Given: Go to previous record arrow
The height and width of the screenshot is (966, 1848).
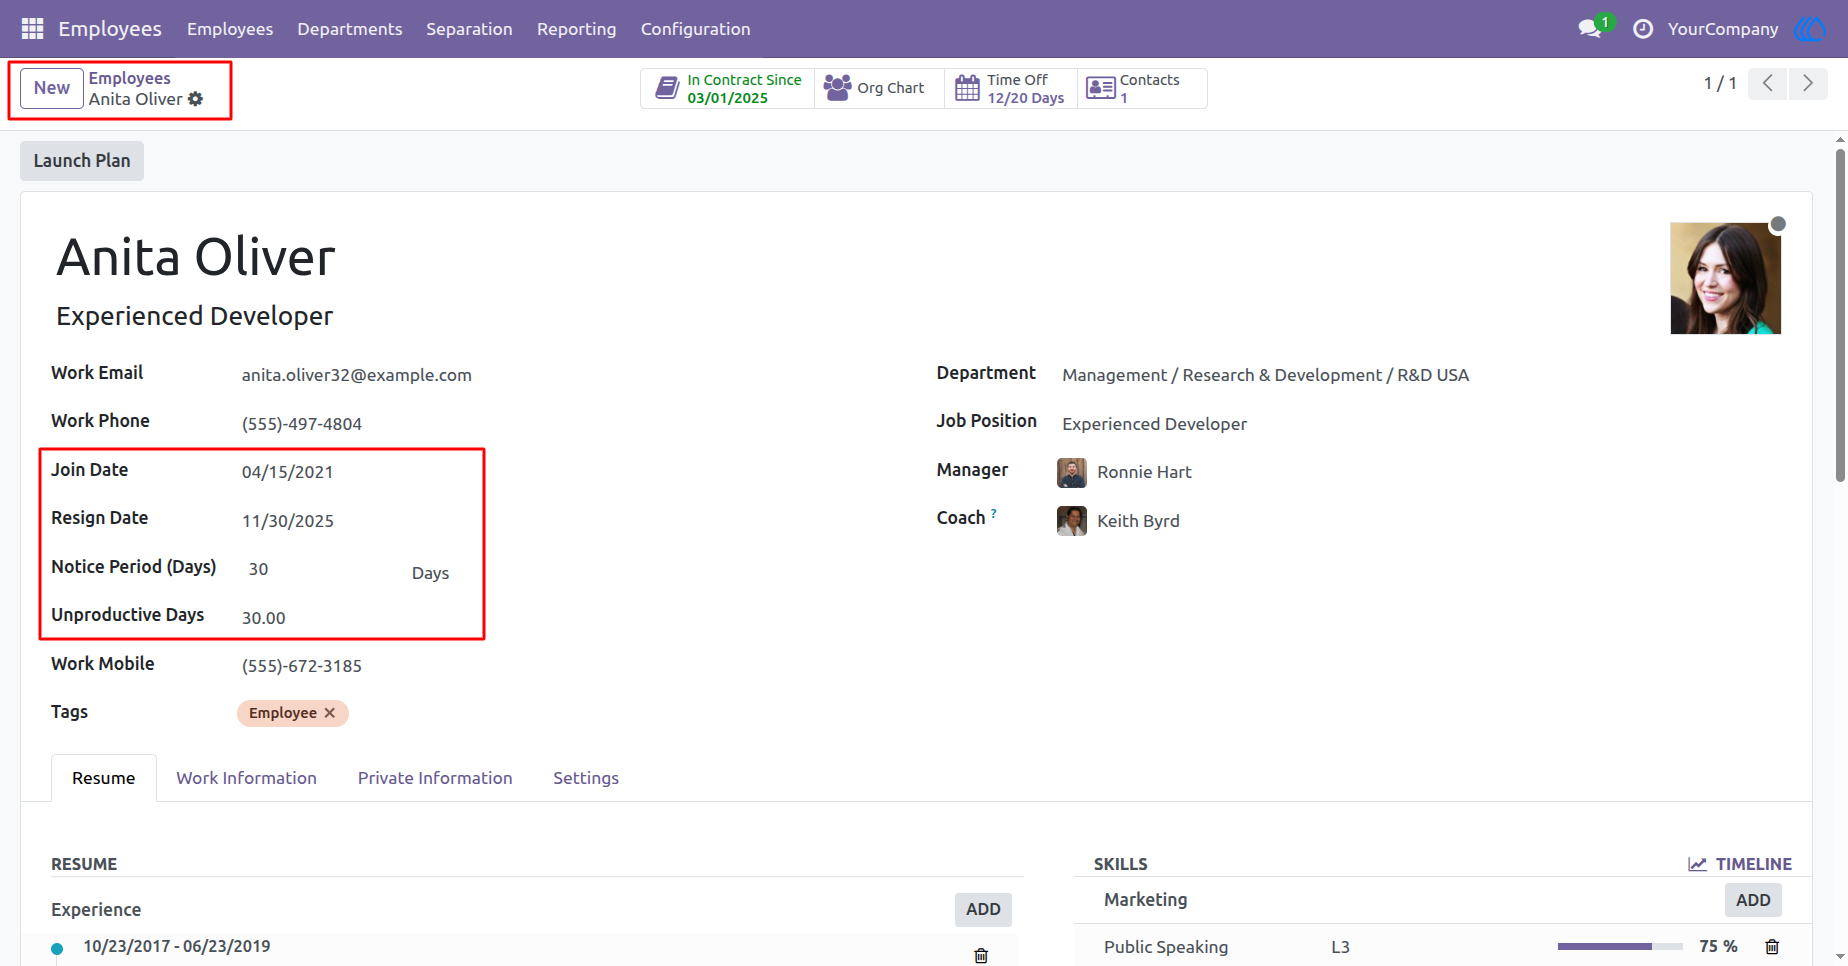Looking at the screenshot, I should [x=1768, y=83].
